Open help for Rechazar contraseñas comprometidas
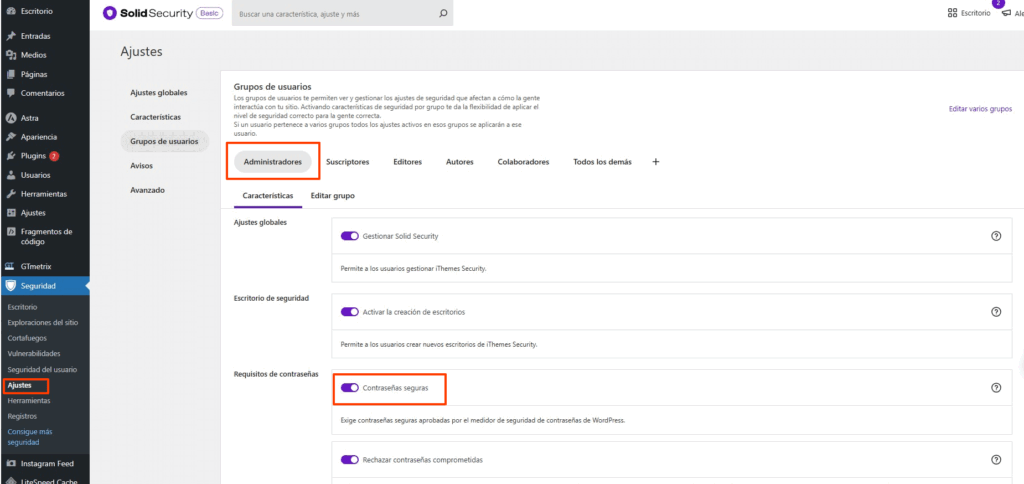The width and height of the screenshot is (1024, 484). (x=996, y=459)
